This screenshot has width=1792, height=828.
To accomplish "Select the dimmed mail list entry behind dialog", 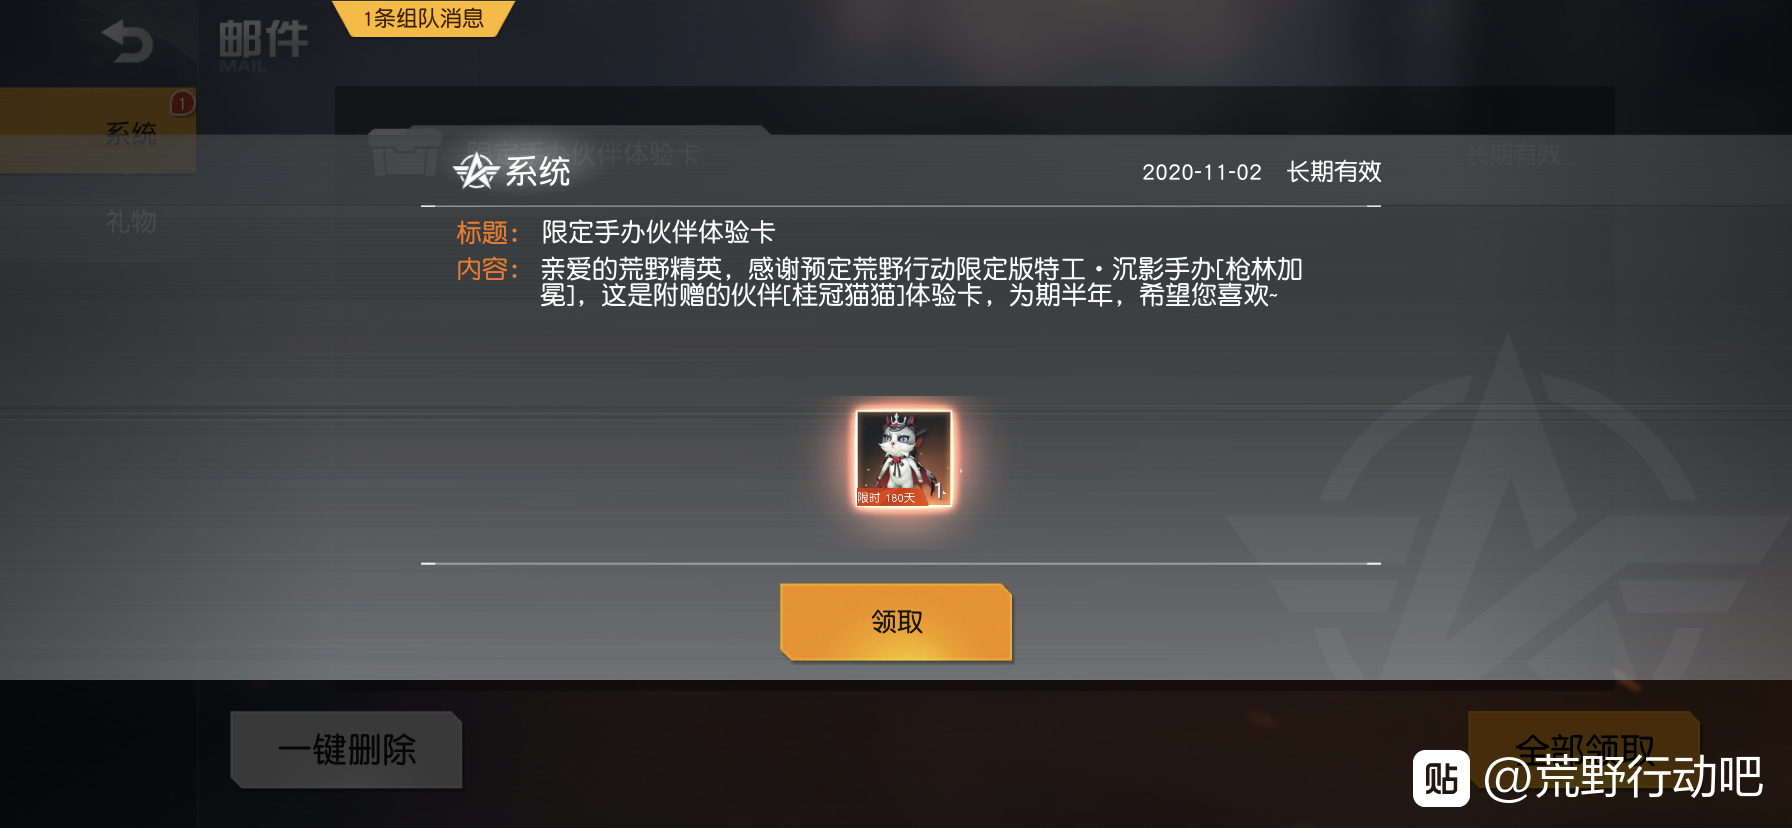I will (974, 154).
